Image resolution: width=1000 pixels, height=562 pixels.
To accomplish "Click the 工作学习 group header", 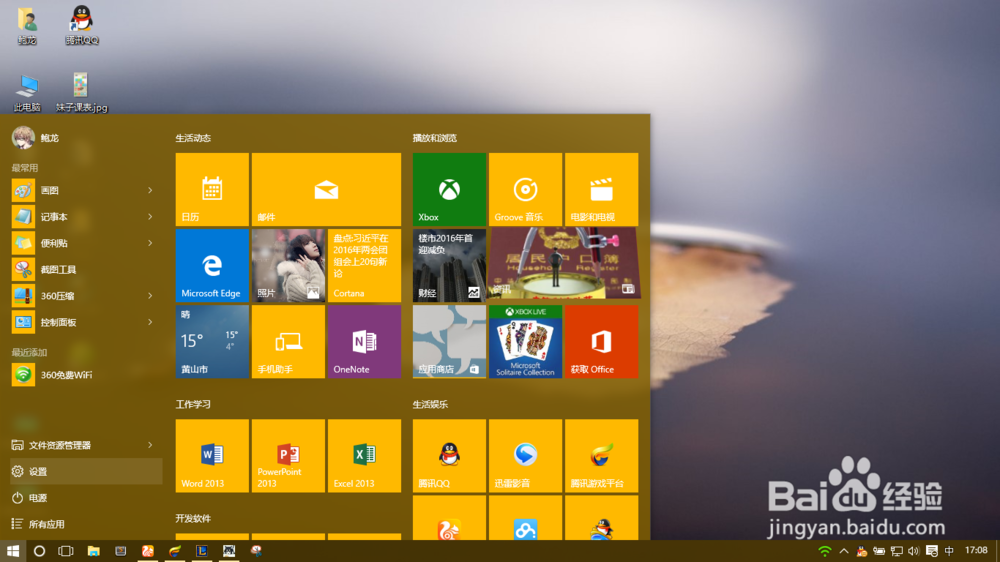I will point(193,404).
